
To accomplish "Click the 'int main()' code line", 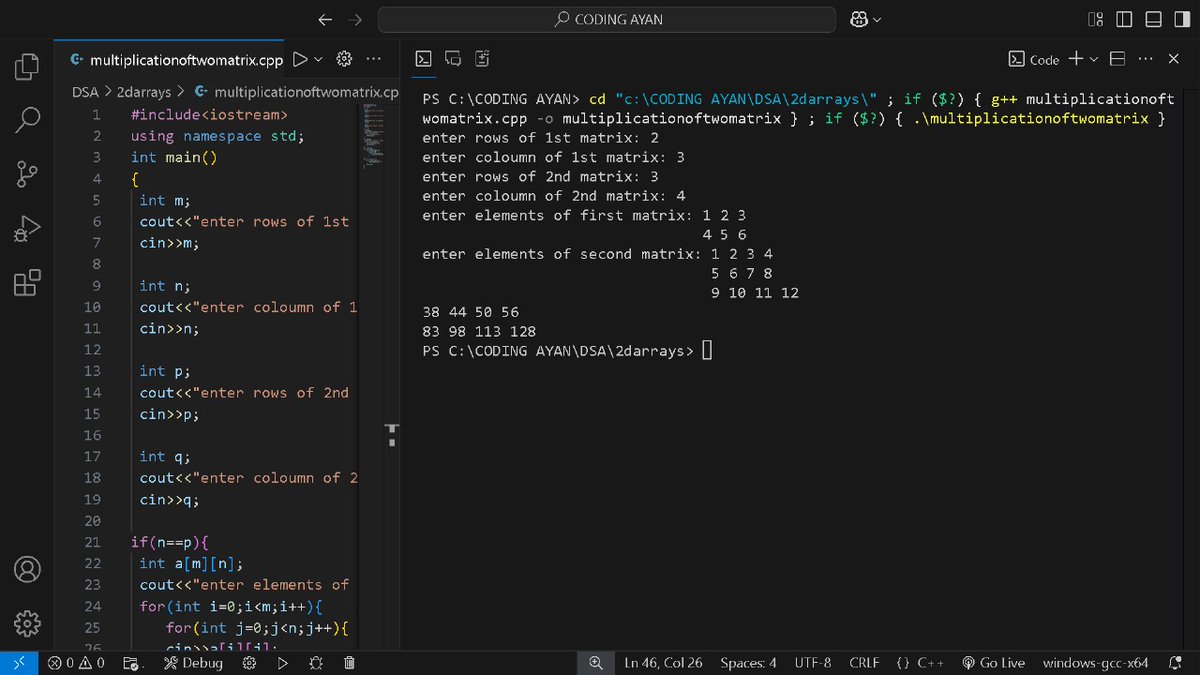I will (x=174, y=157).
